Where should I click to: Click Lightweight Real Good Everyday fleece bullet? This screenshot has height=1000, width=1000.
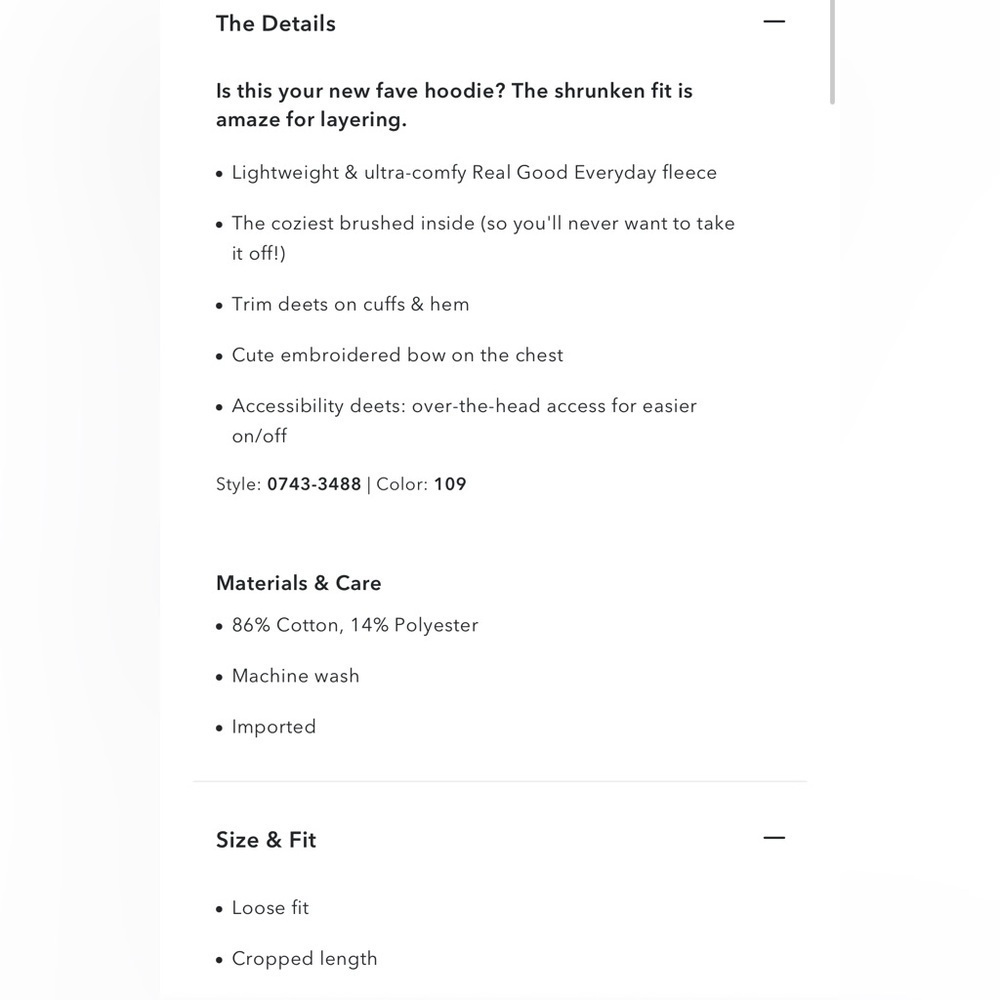point(474,173)
